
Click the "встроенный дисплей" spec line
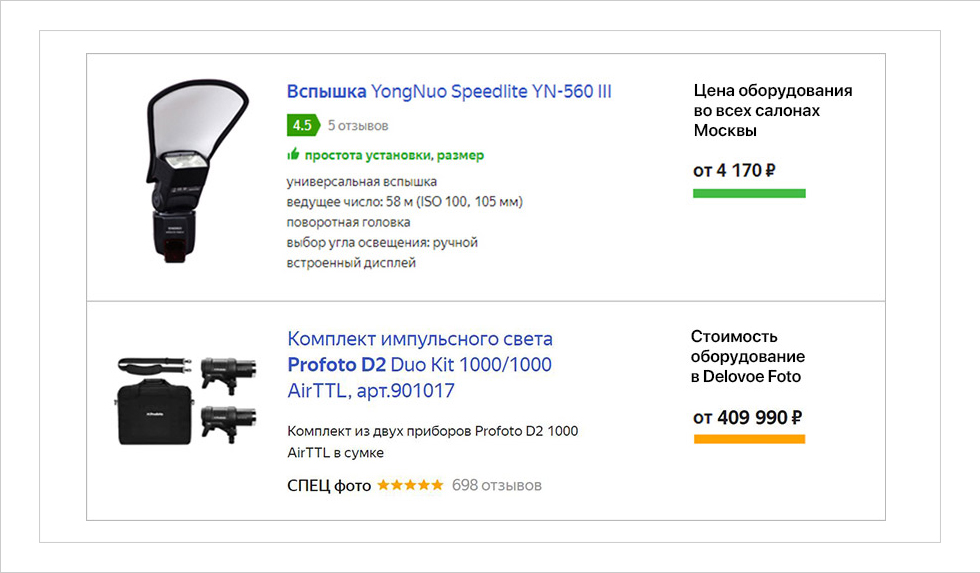tap(351, 263)
